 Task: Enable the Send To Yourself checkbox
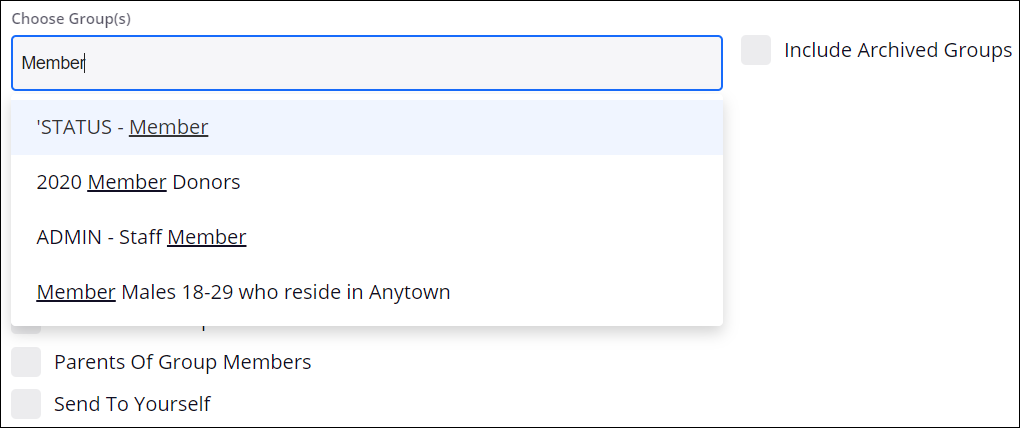click(26, 404)
